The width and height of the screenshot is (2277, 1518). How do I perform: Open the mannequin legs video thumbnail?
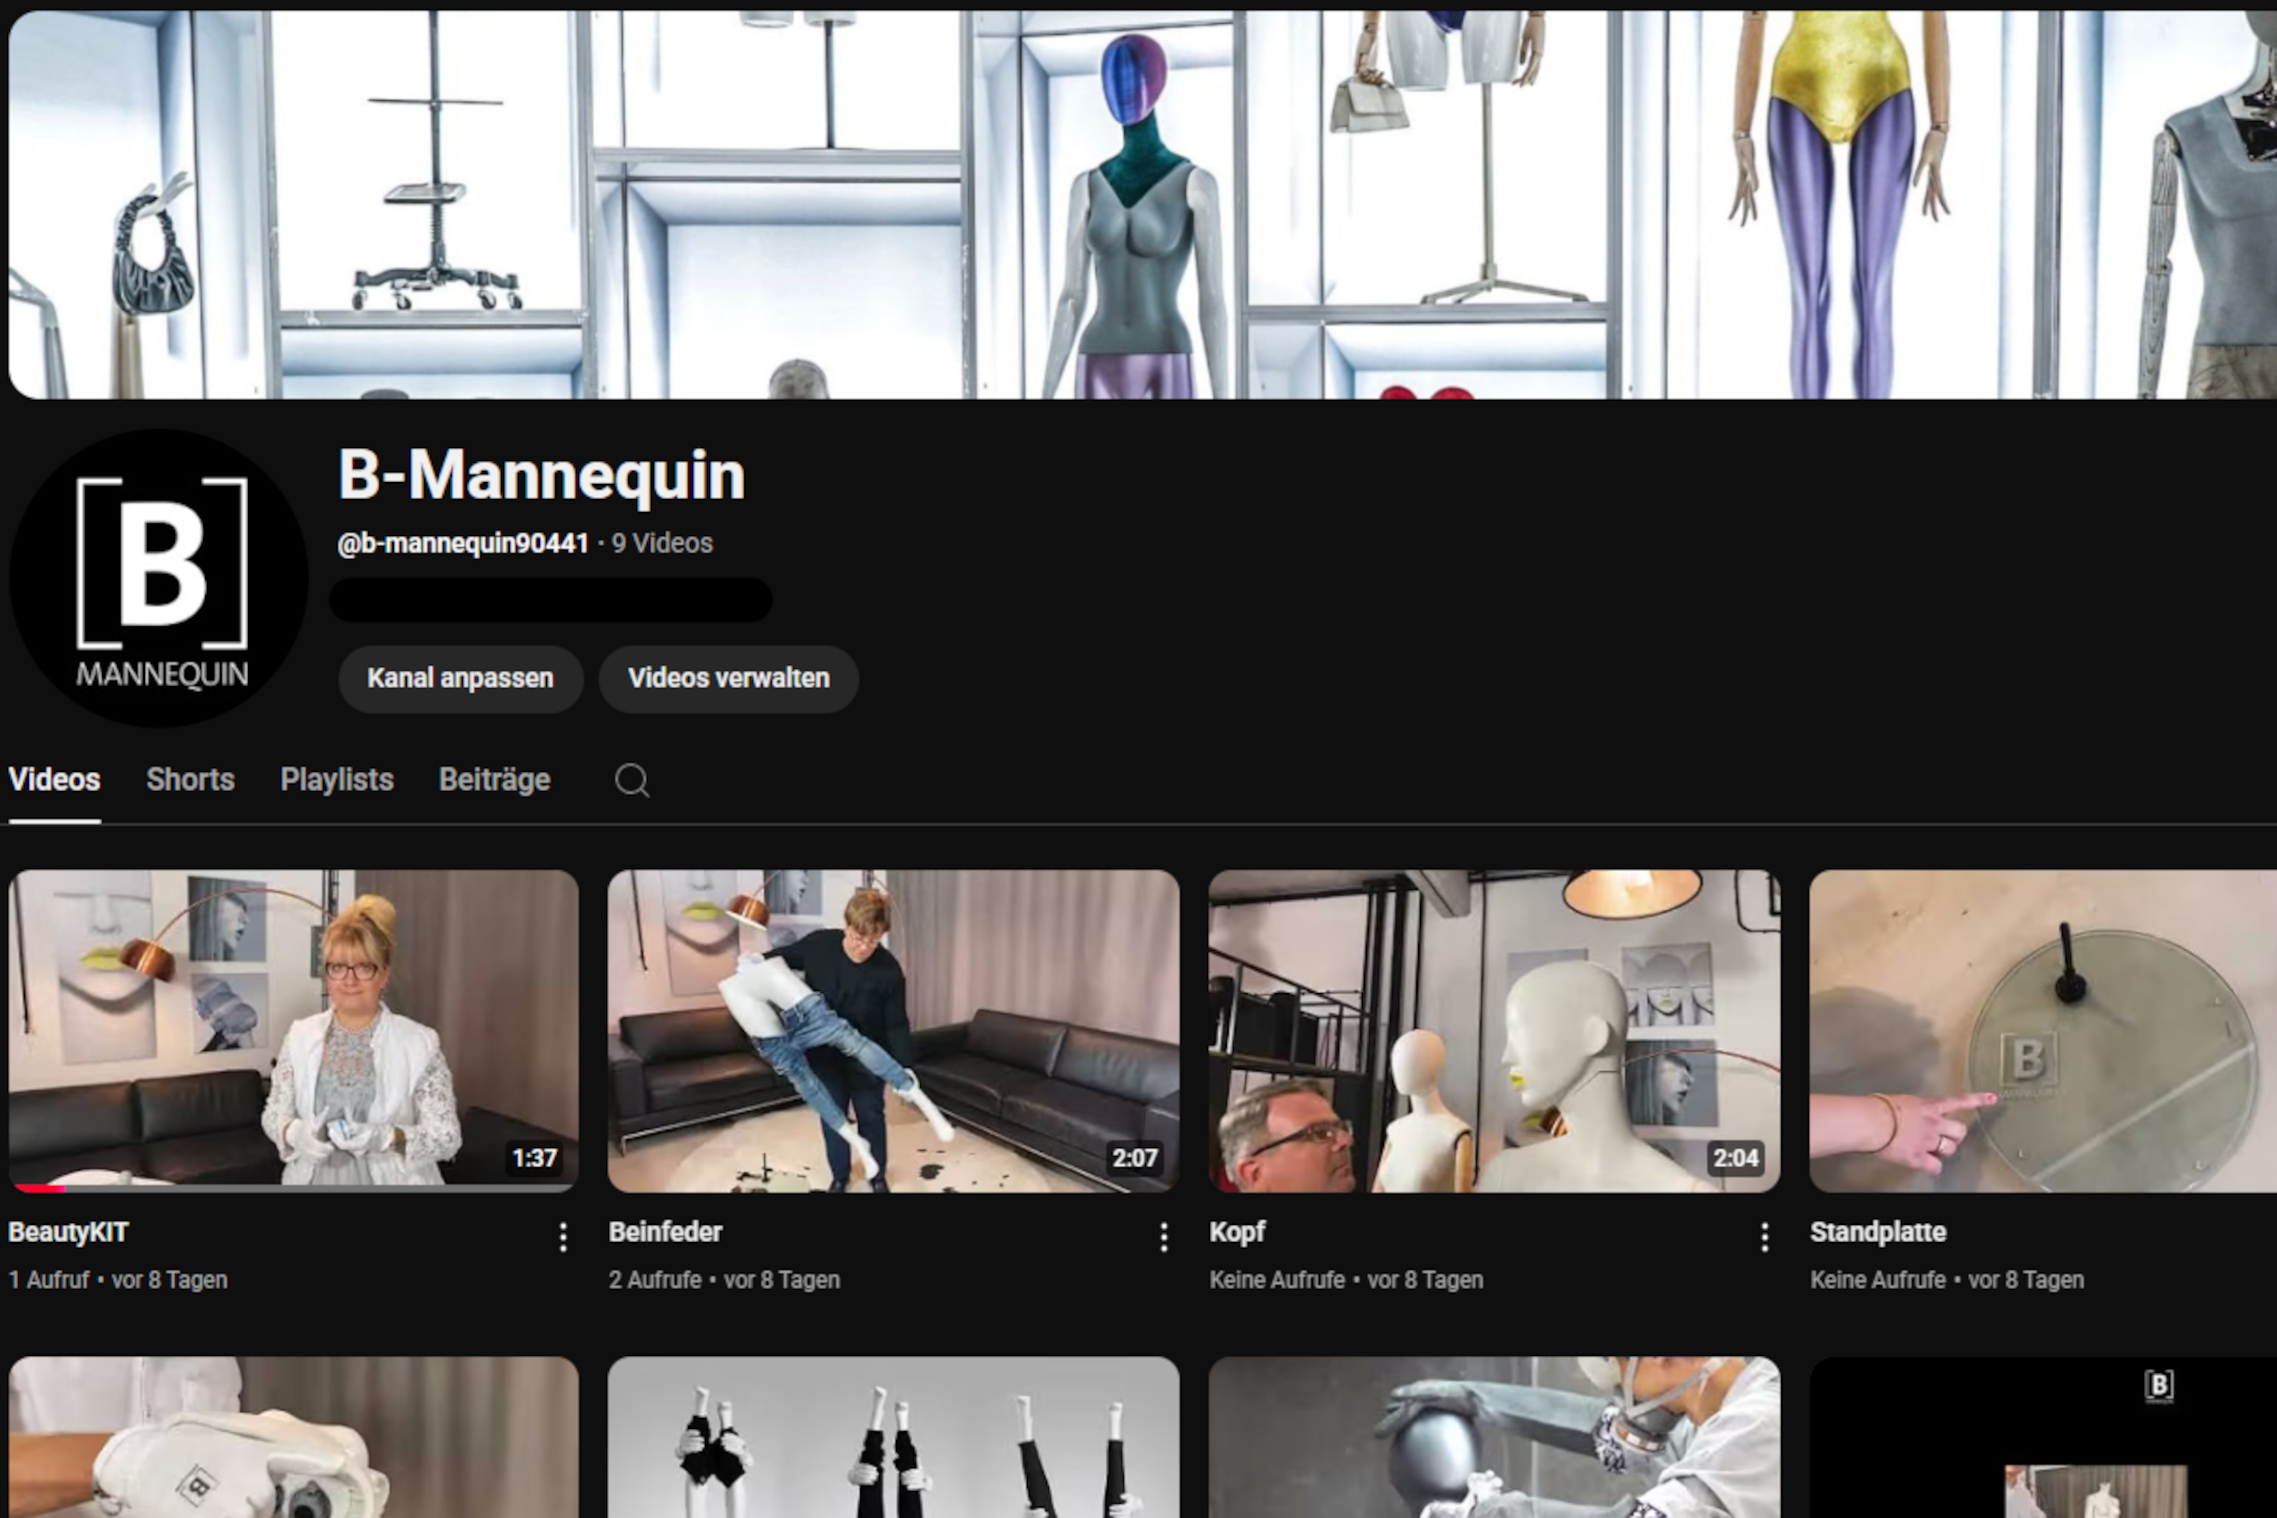click(x=894, y=1437)
